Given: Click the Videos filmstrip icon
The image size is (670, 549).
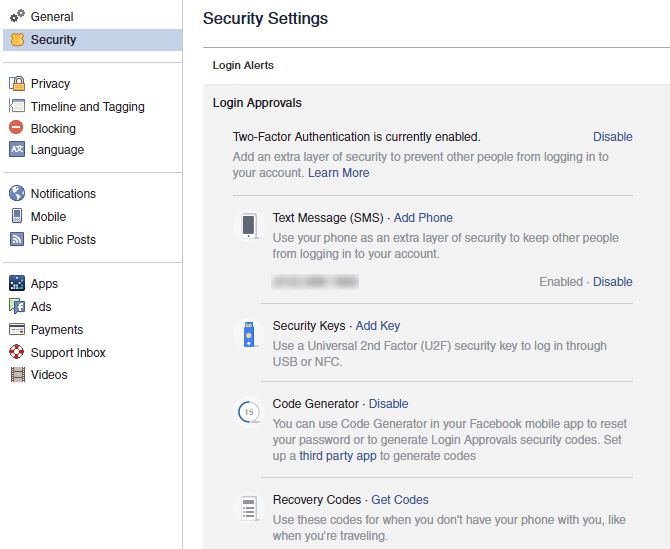Looking at the screenshot, I should tap(18, 375).
